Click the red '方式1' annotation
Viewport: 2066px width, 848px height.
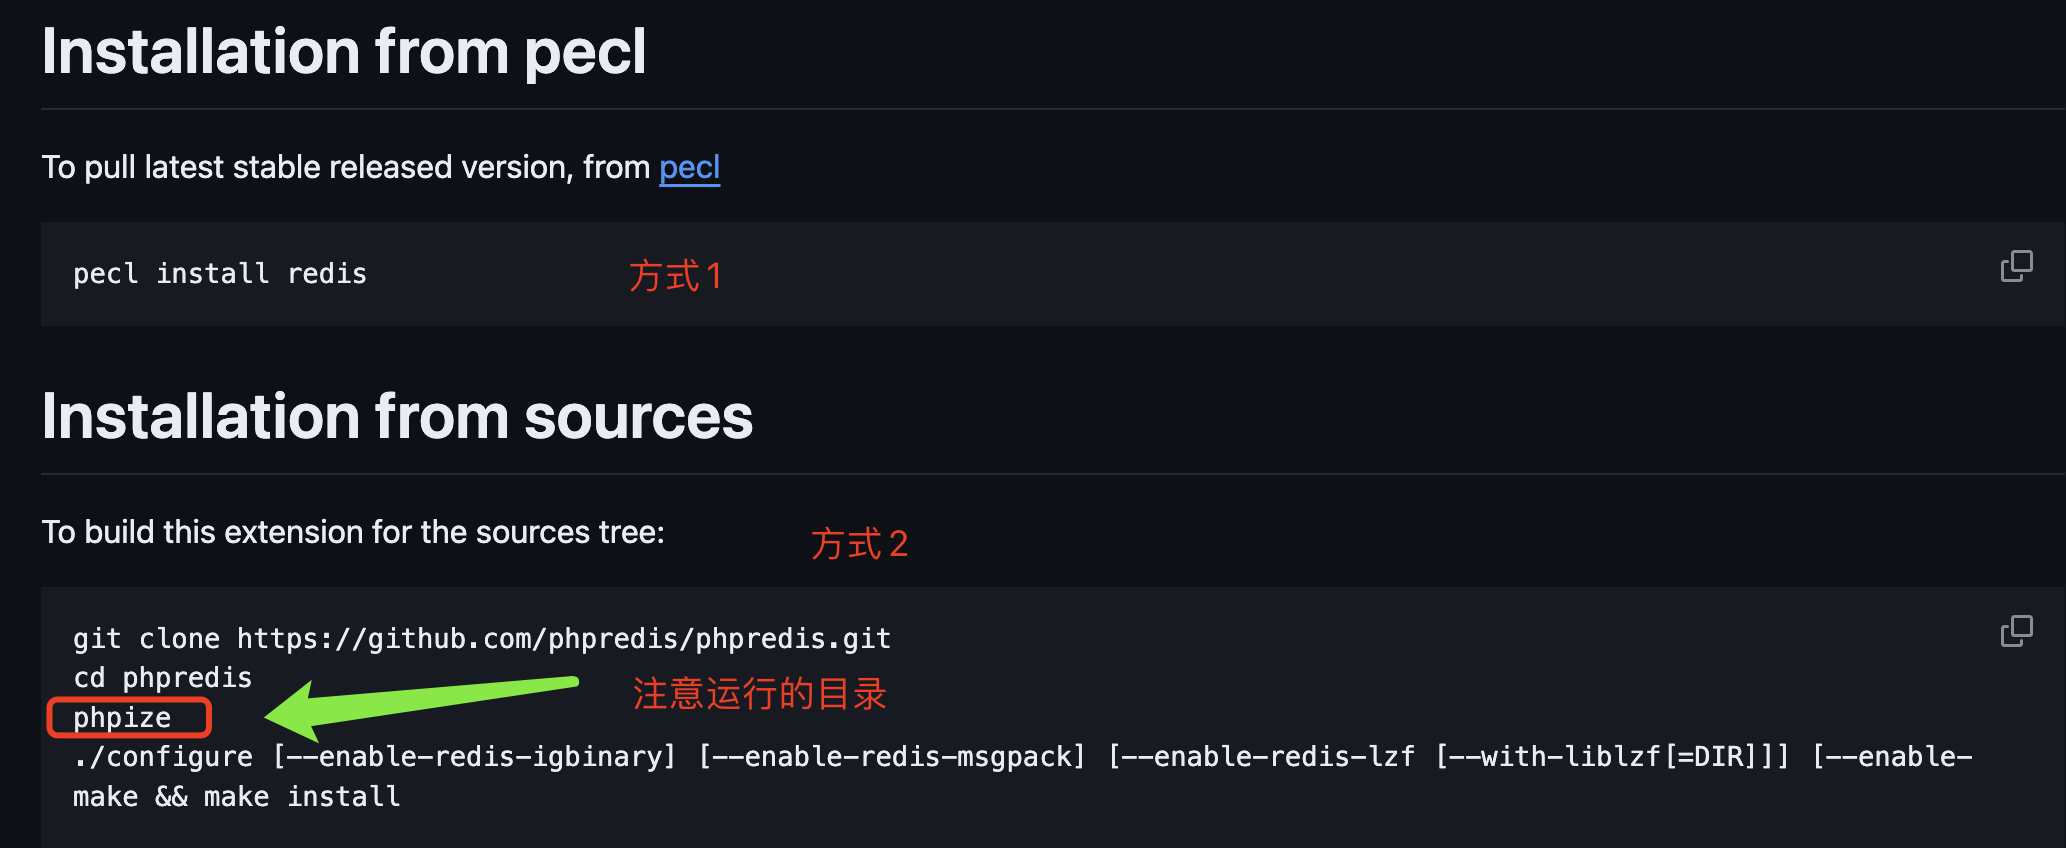675,276
